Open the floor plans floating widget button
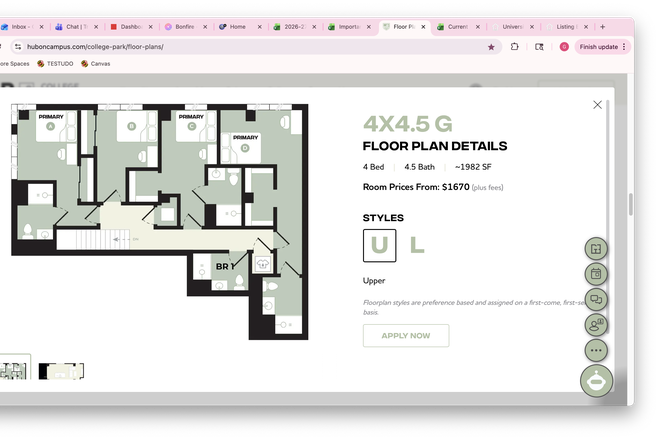660x440 pixels. click(x=596, y=248)
